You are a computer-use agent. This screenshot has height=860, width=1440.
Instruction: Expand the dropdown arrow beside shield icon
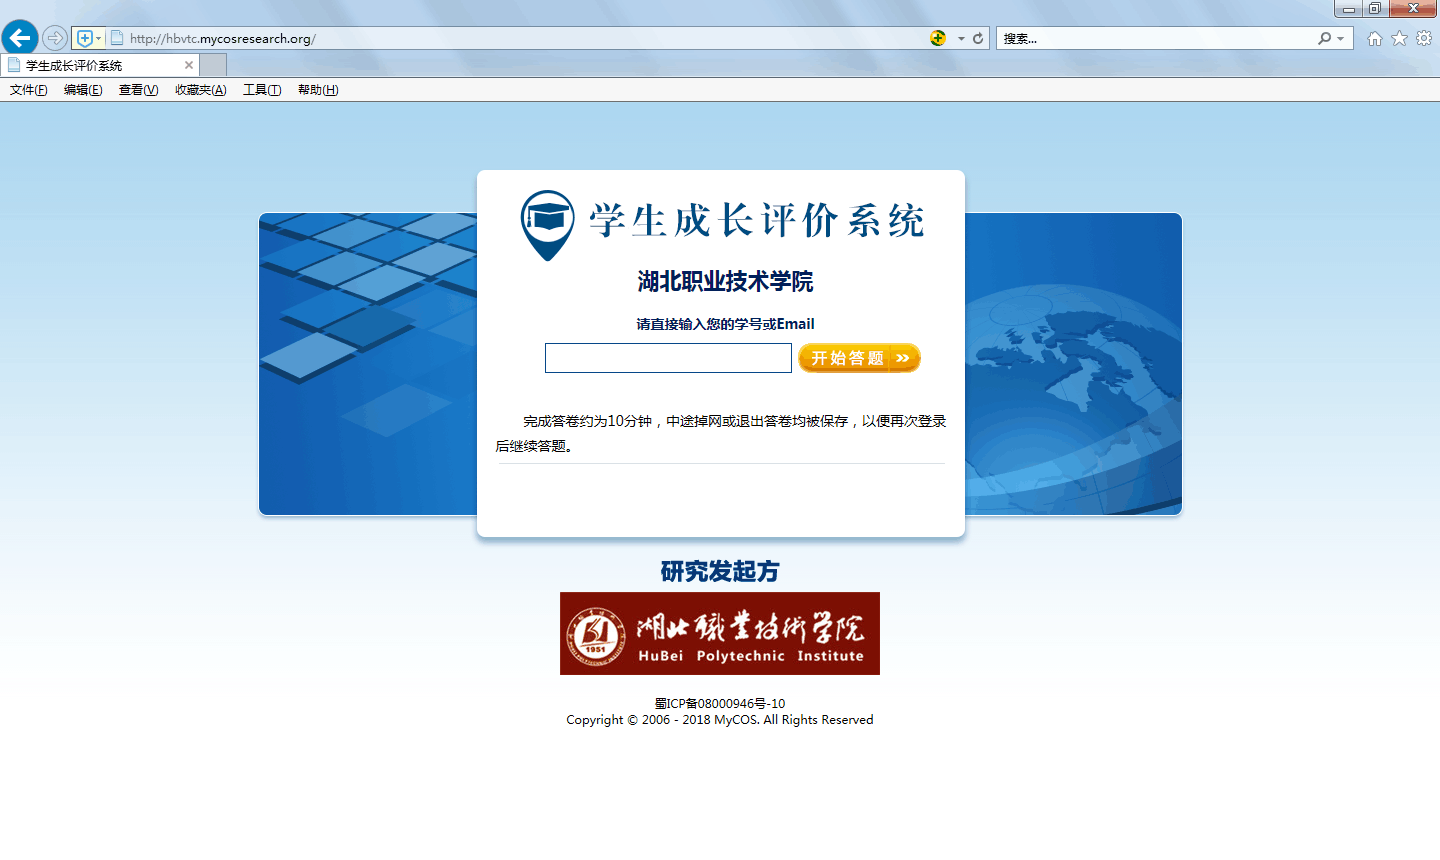pyautogui.click(x=98, y=38)
